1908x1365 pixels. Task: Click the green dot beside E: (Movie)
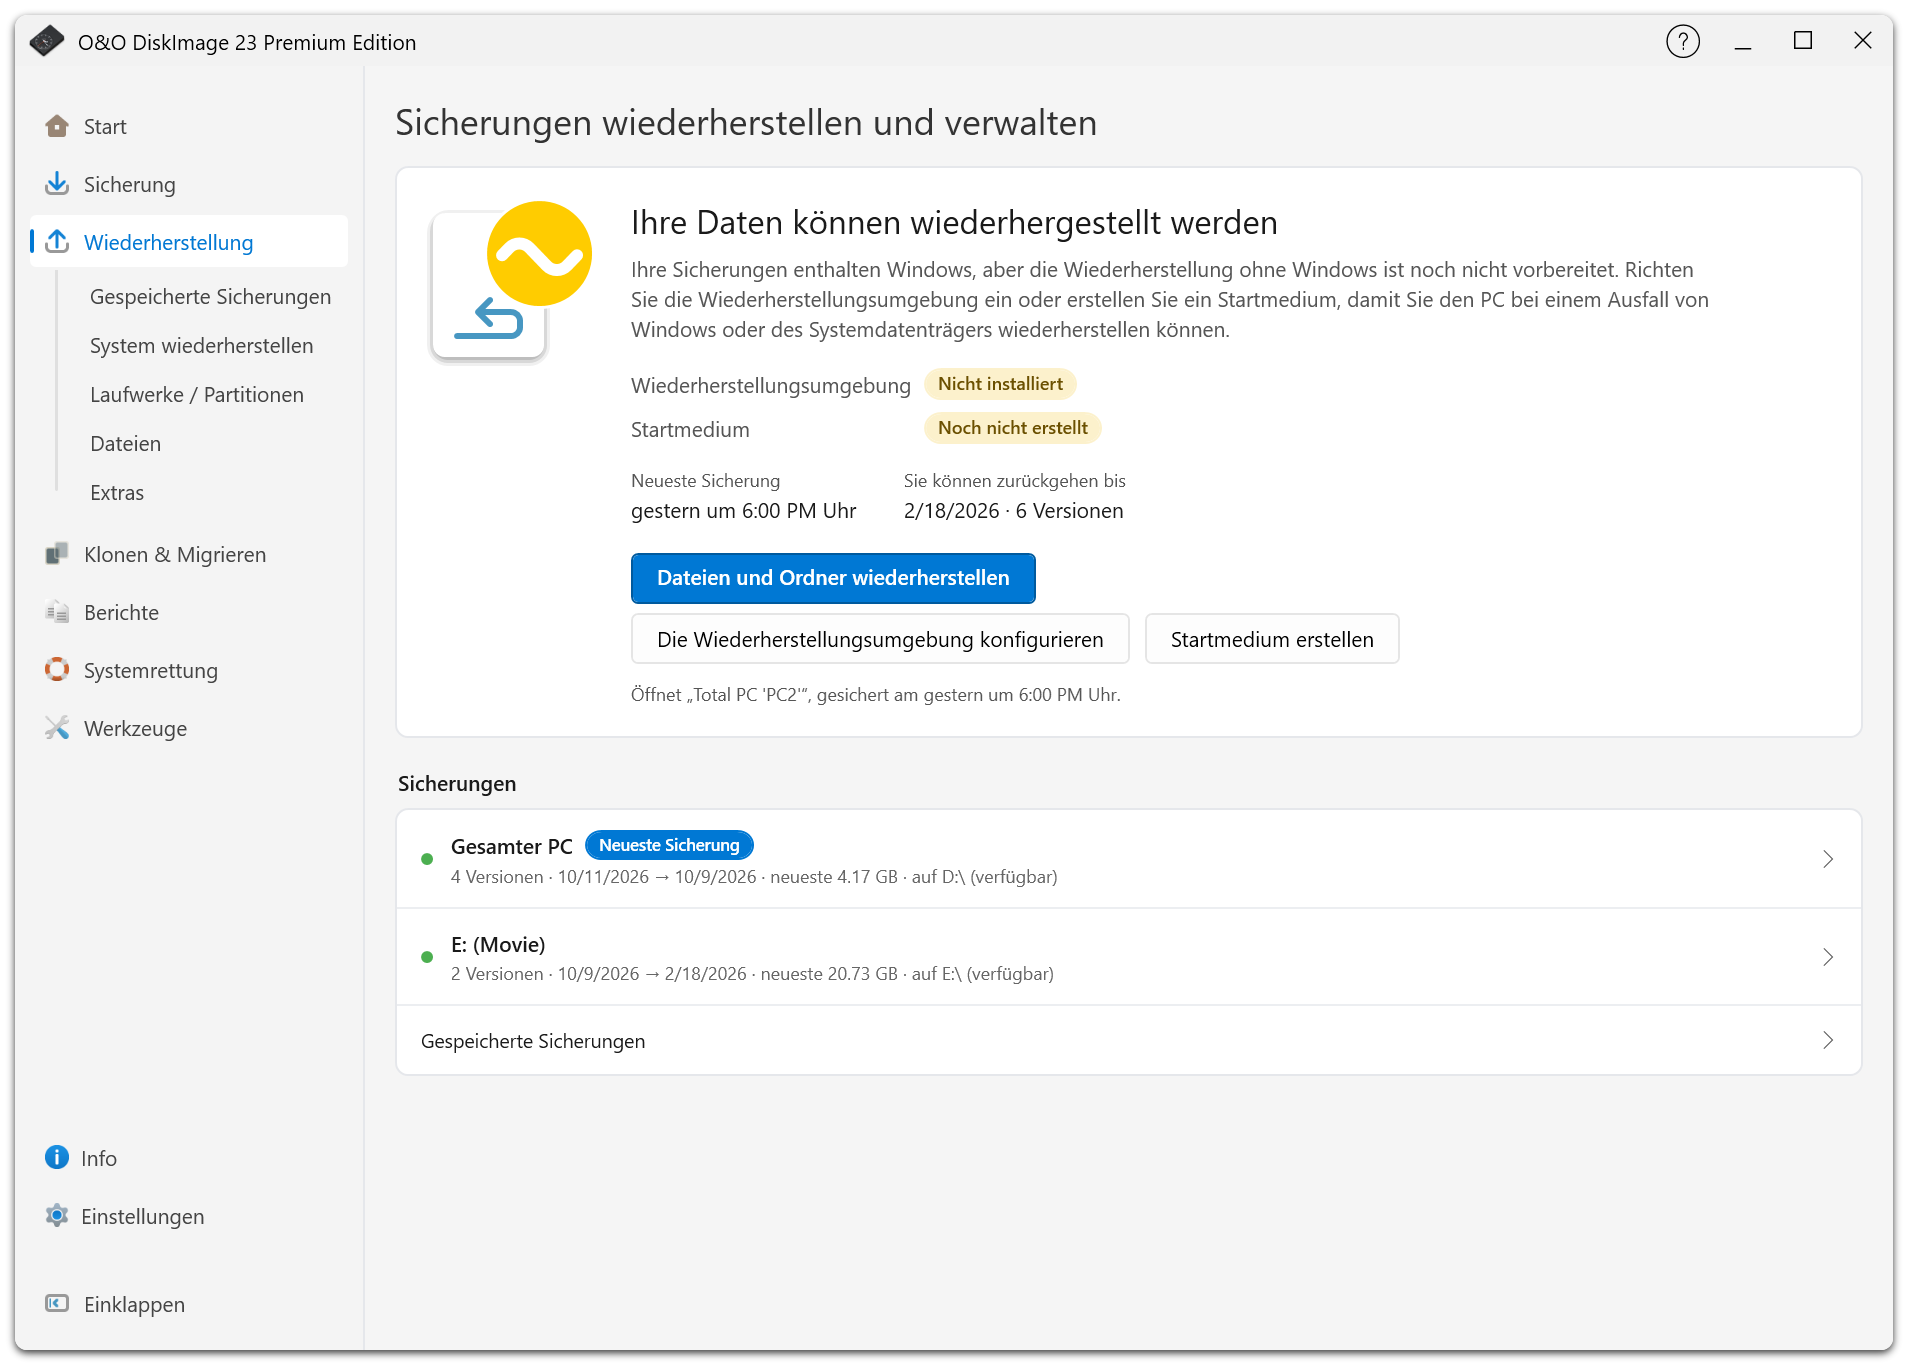coord(427,957)
